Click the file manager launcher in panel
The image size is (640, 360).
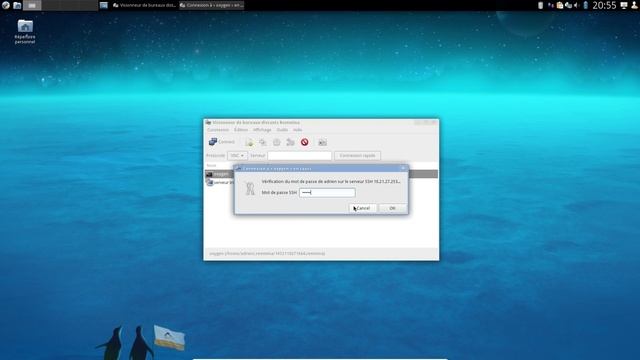coord(17,5)
